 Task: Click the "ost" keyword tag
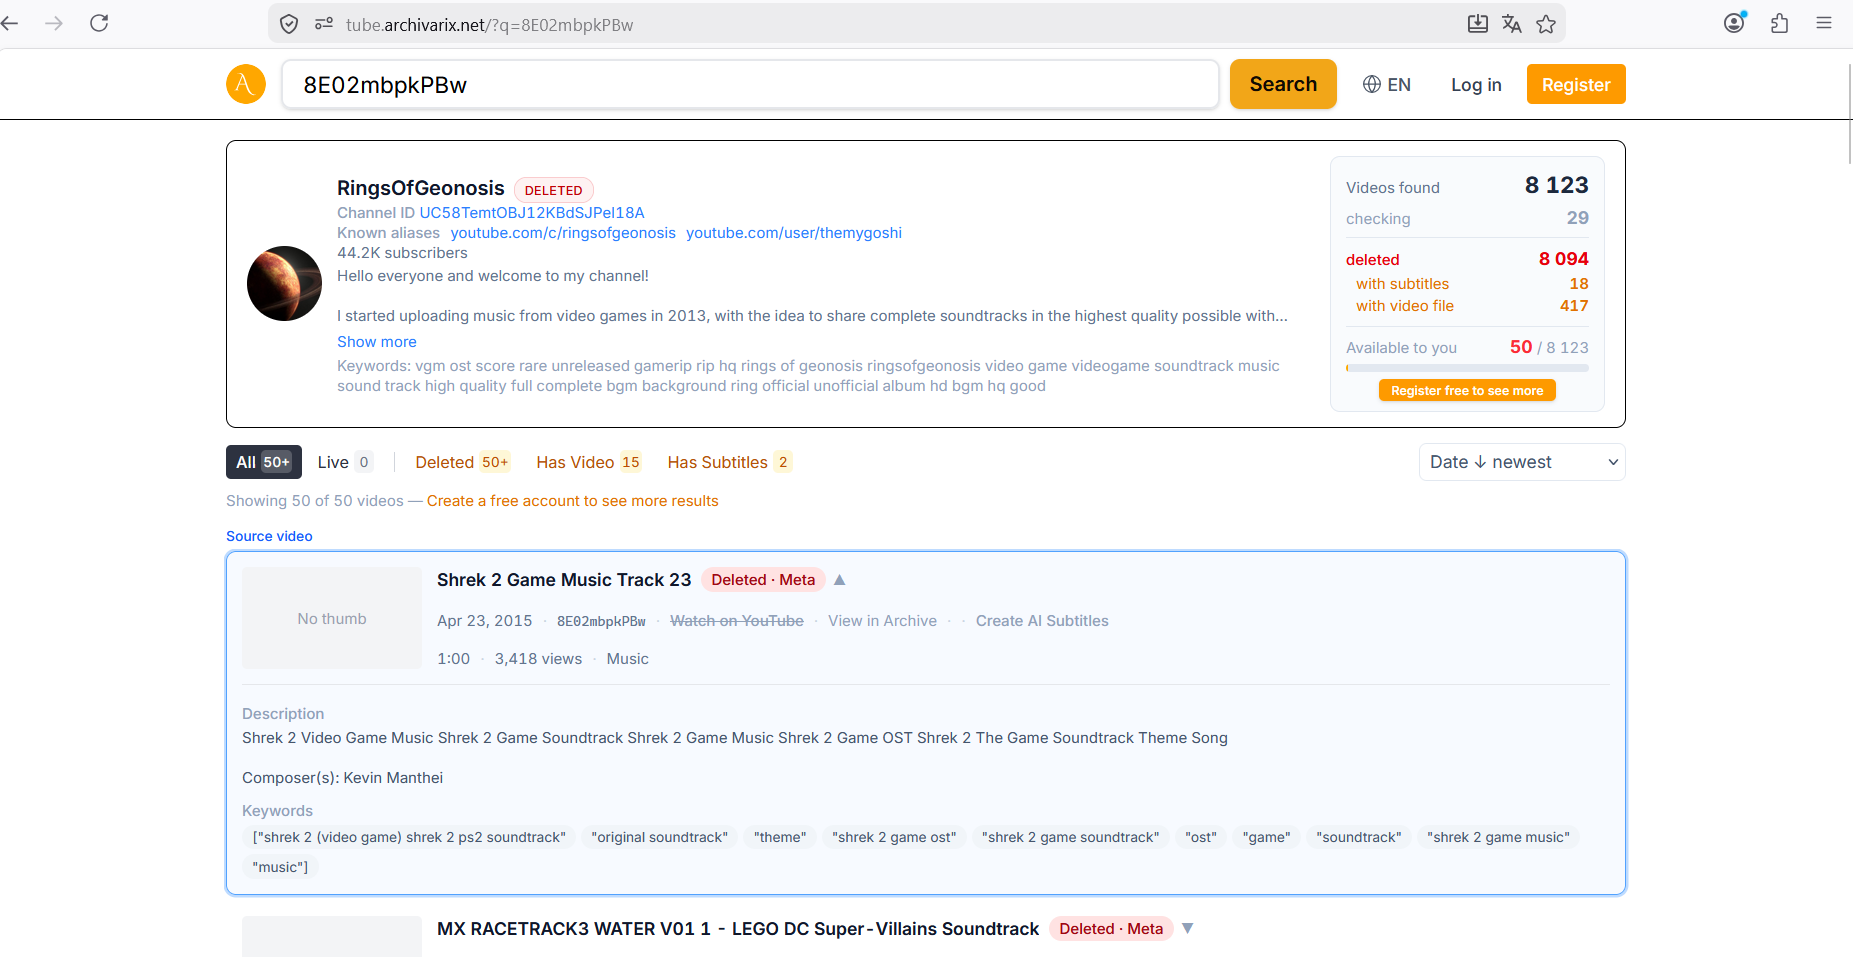click(1201, 837)
